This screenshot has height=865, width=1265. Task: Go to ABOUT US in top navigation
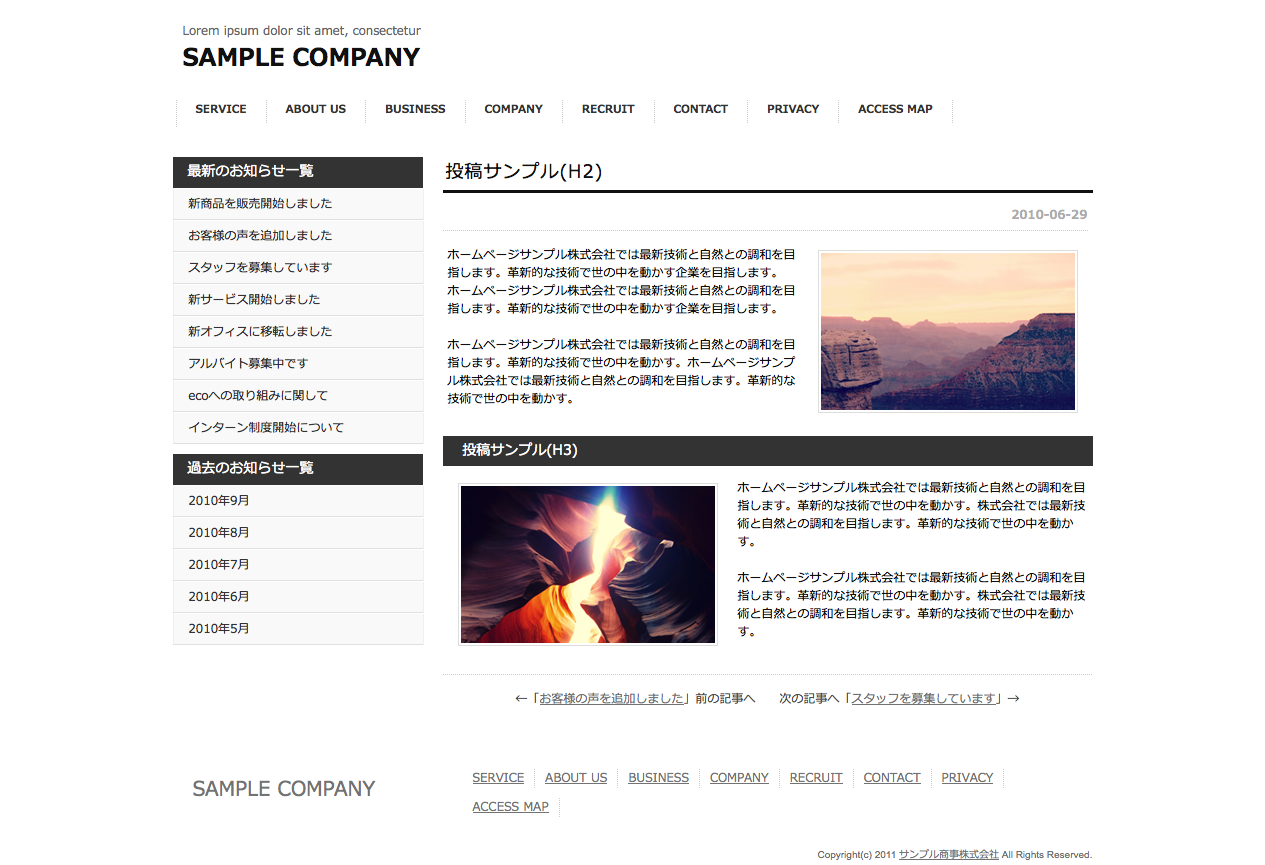click(x=315, y=109)
